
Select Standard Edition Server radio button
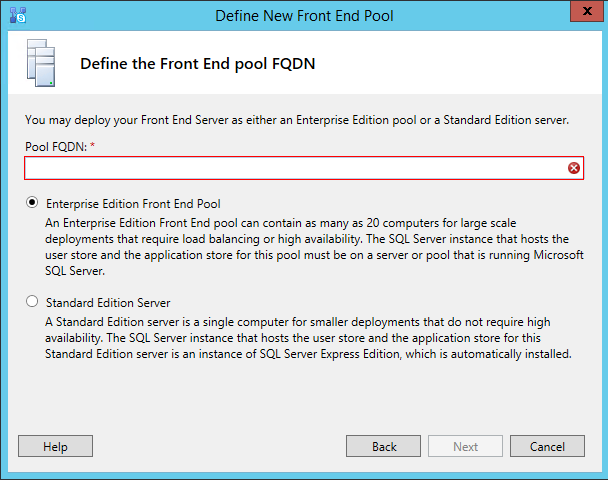coord(33,302)
